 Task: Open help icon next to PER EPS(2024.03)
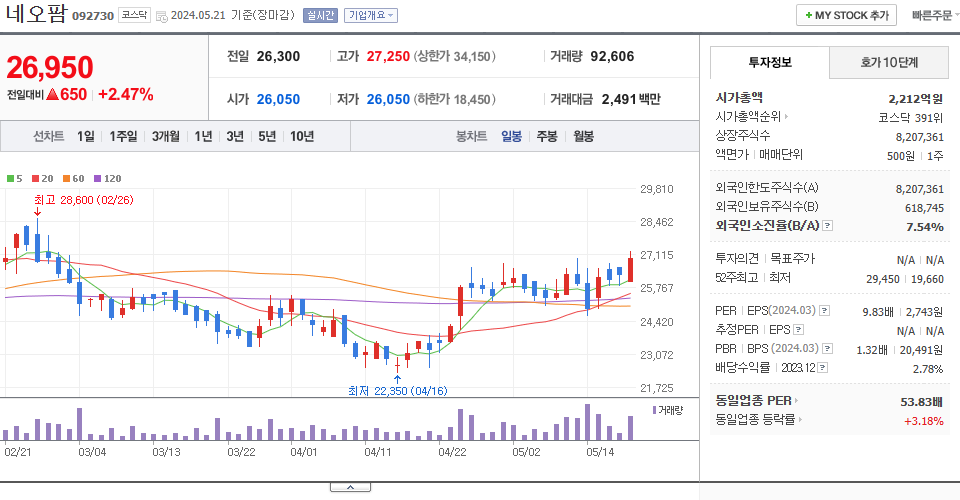tap(825, 311)
